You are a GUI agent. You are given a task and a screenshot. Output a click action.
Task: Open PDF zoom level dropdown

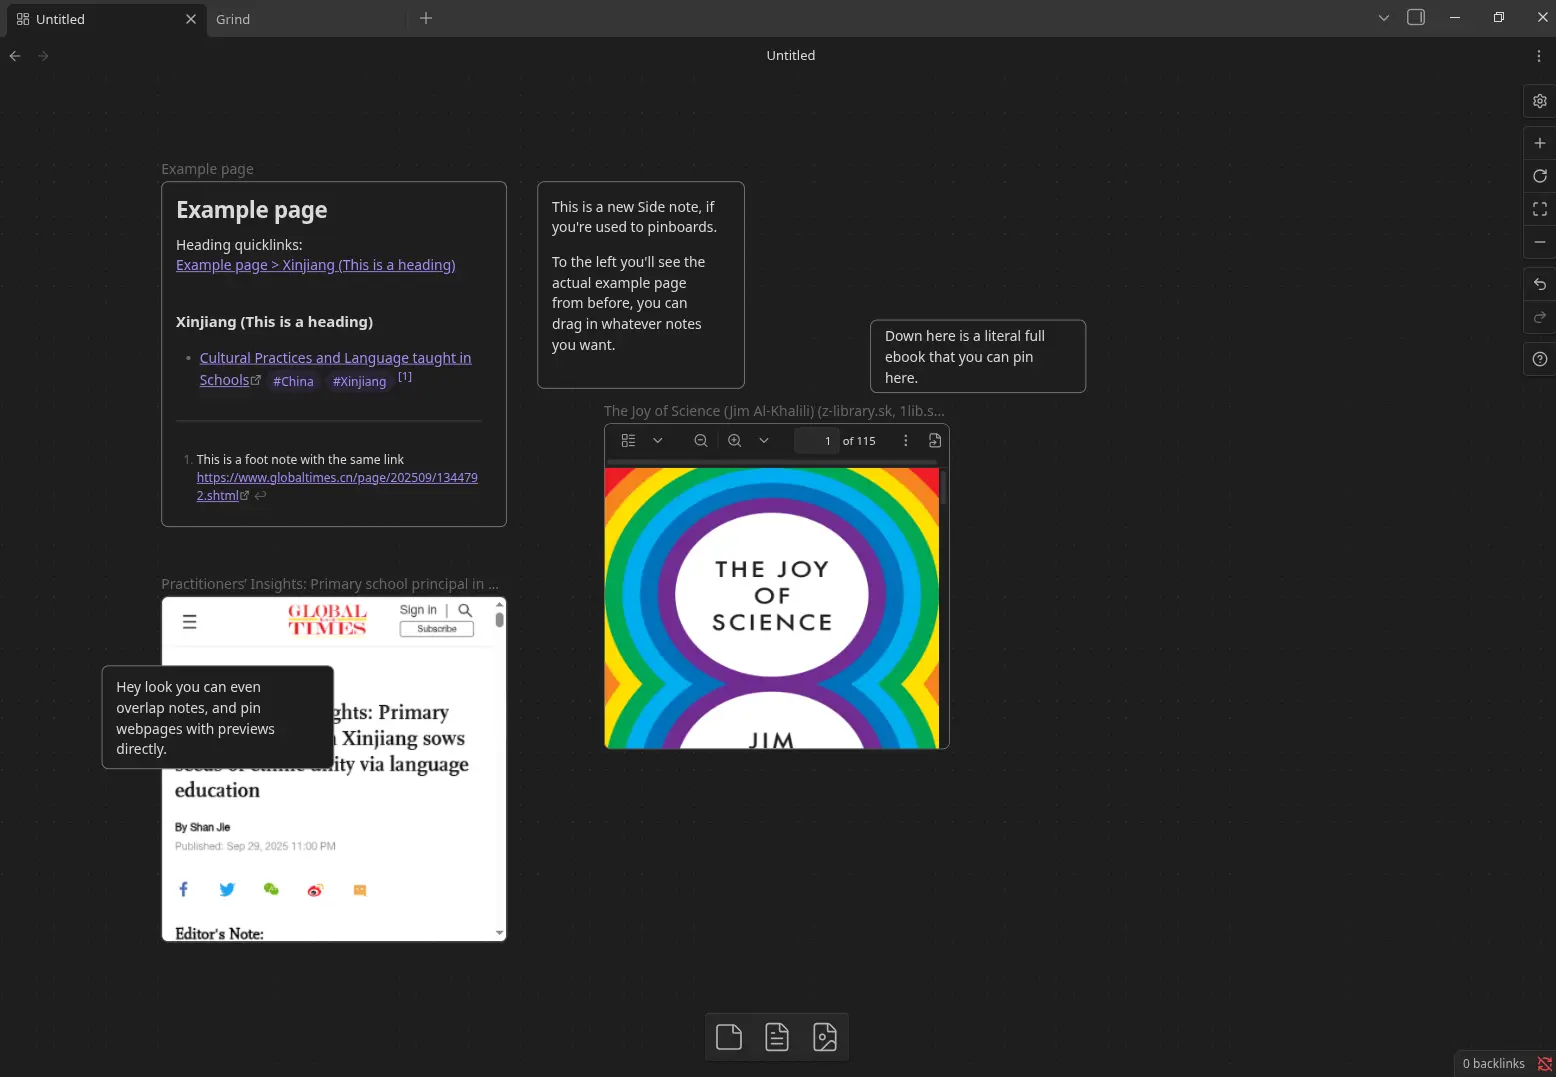764,441
